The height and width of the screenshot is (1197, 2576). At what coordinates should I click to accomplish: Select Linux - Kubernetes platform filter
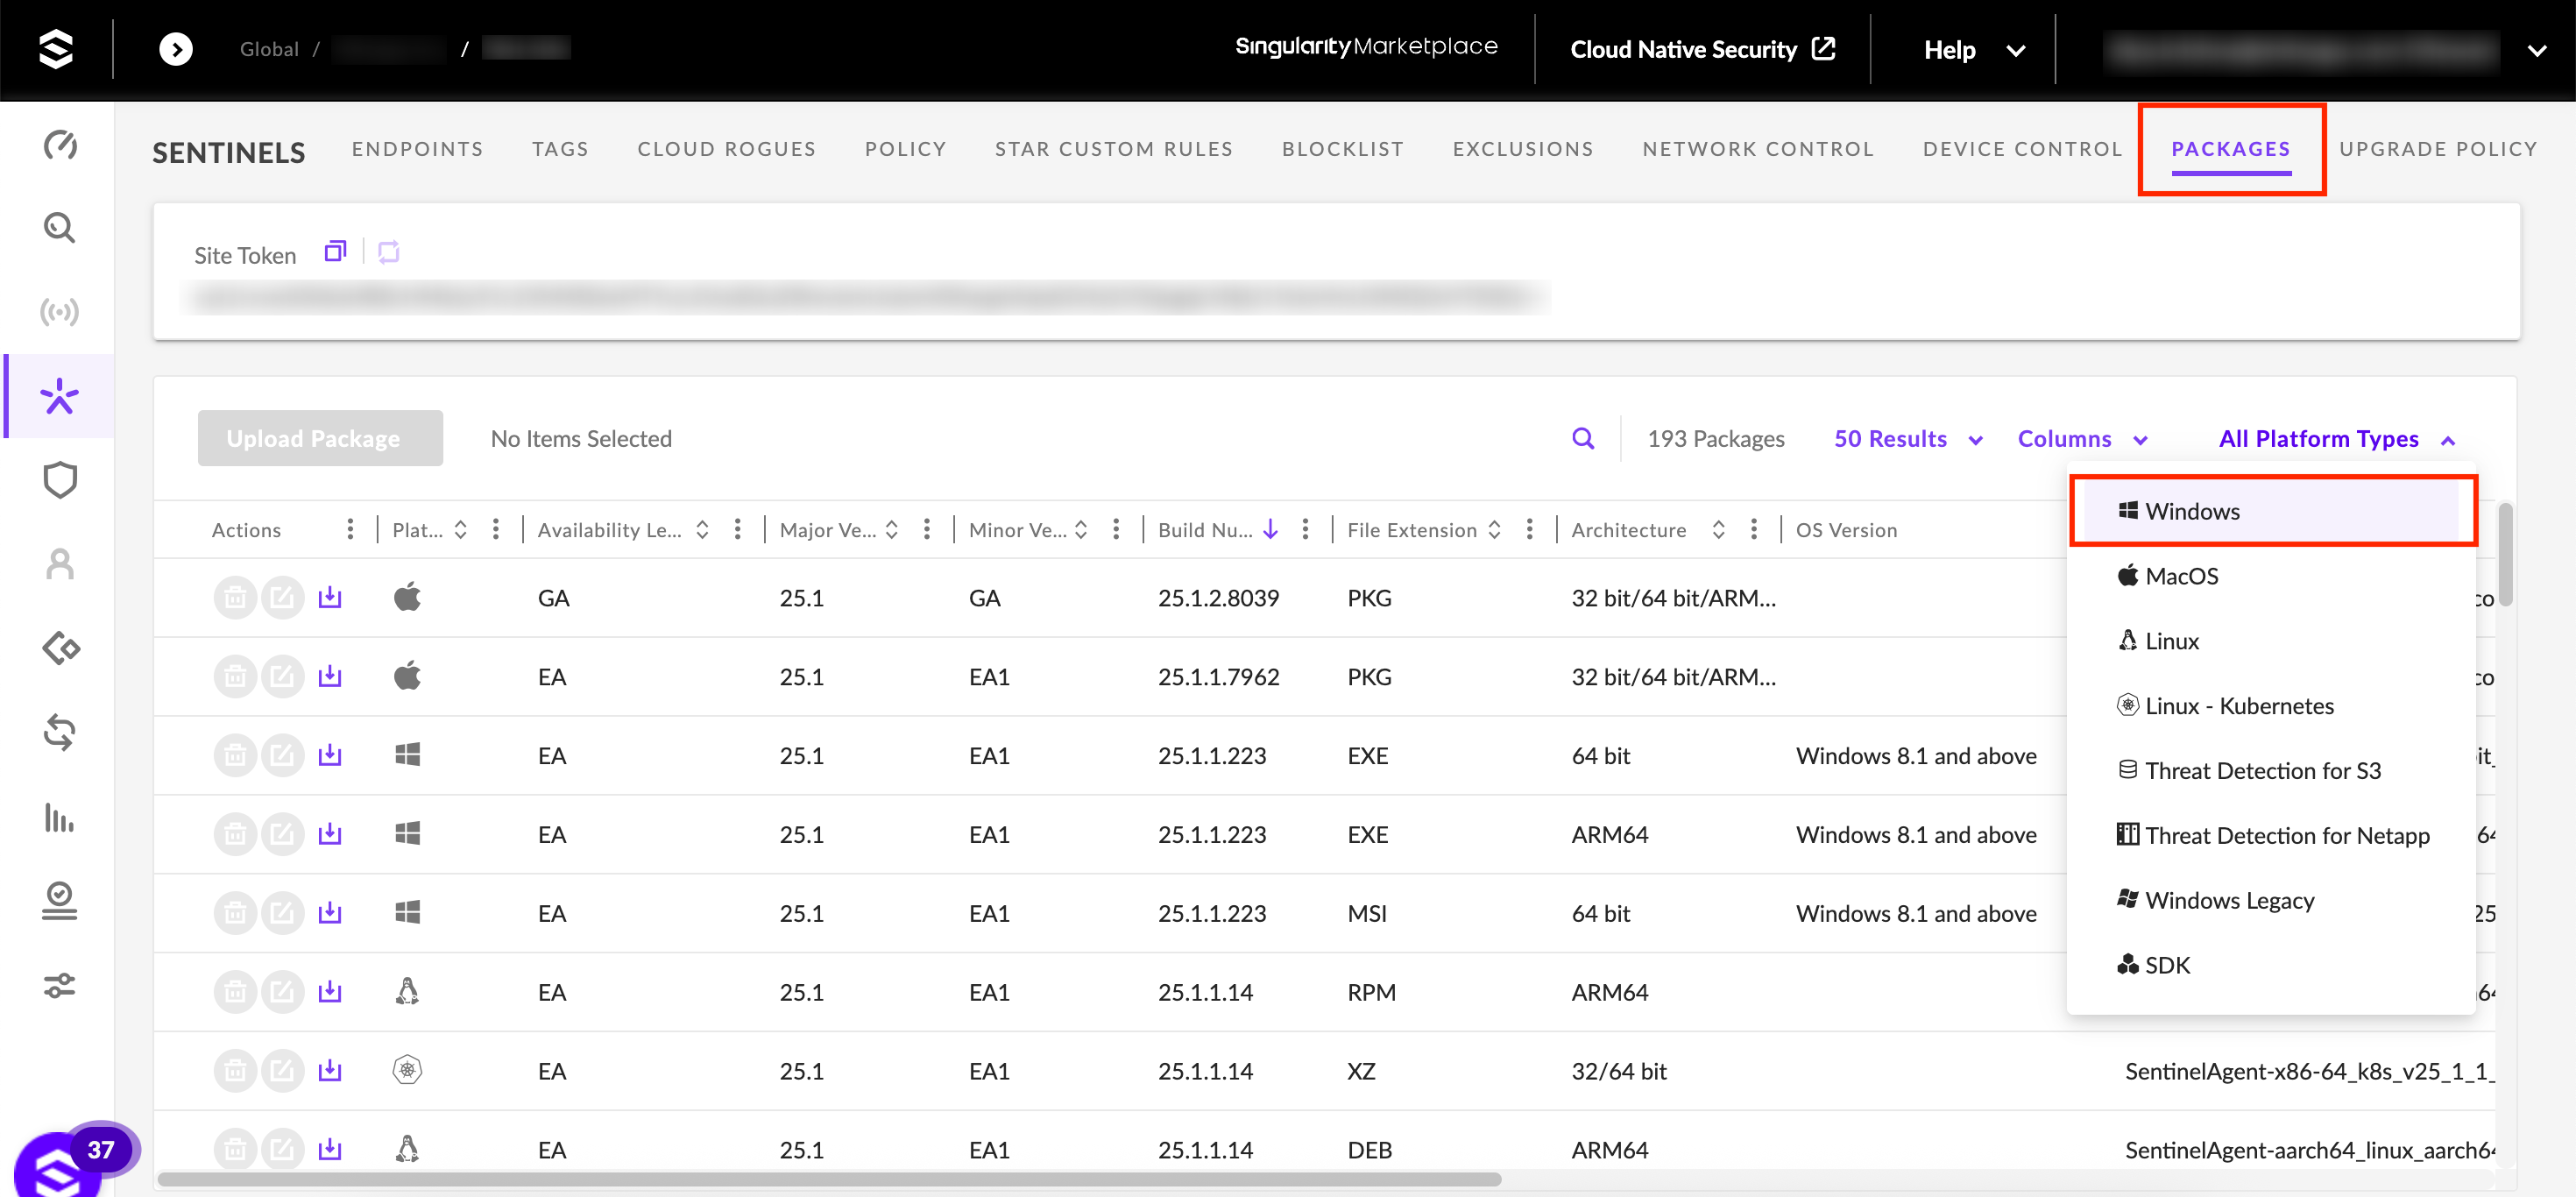tap(2272, 706)
